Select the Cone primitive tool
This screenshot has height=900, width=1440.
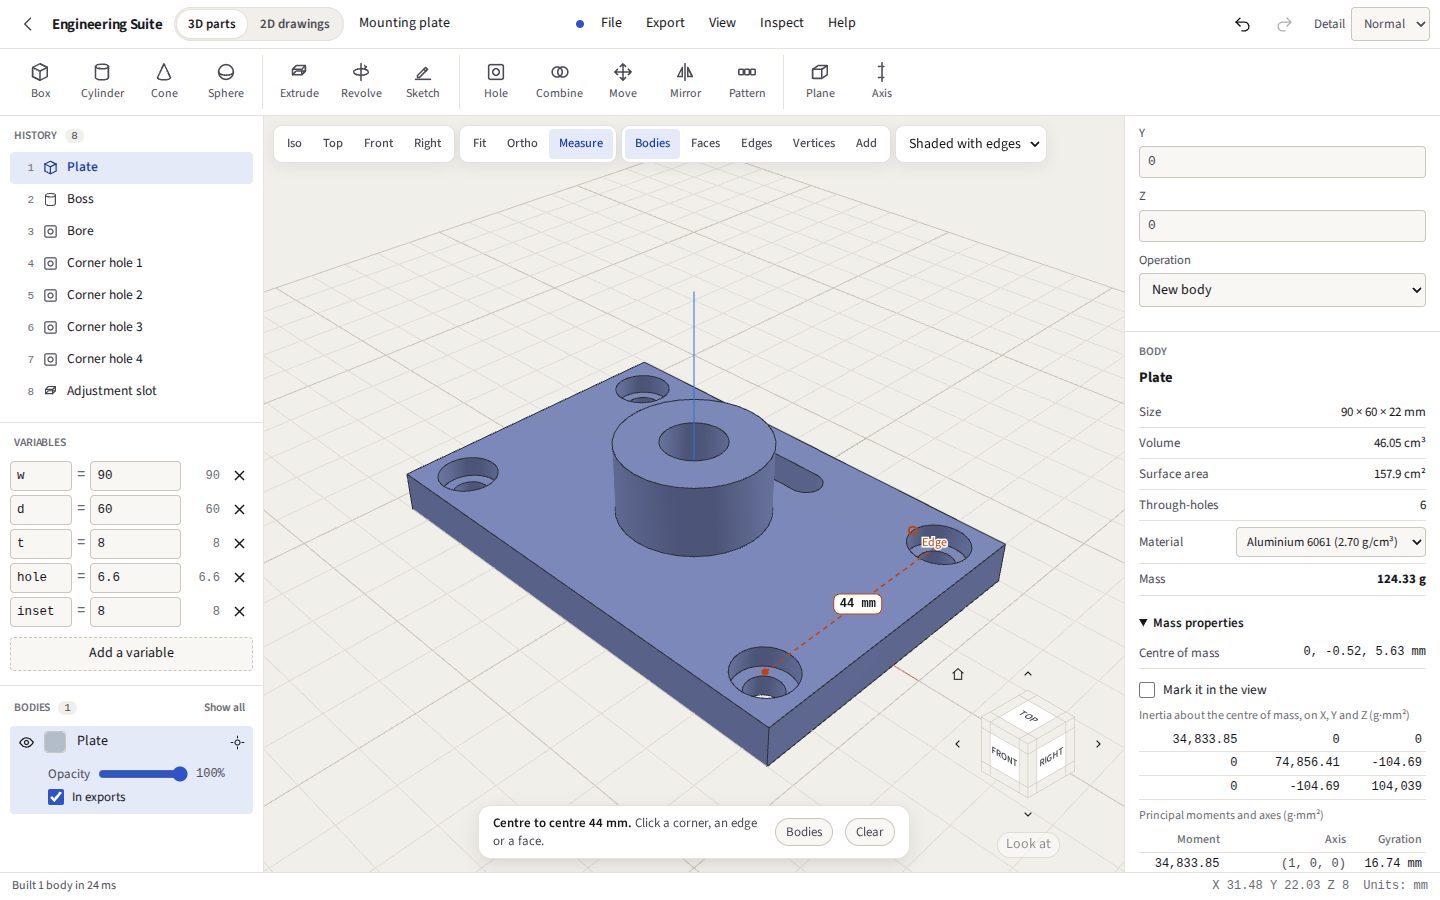(x=164, y=81)
